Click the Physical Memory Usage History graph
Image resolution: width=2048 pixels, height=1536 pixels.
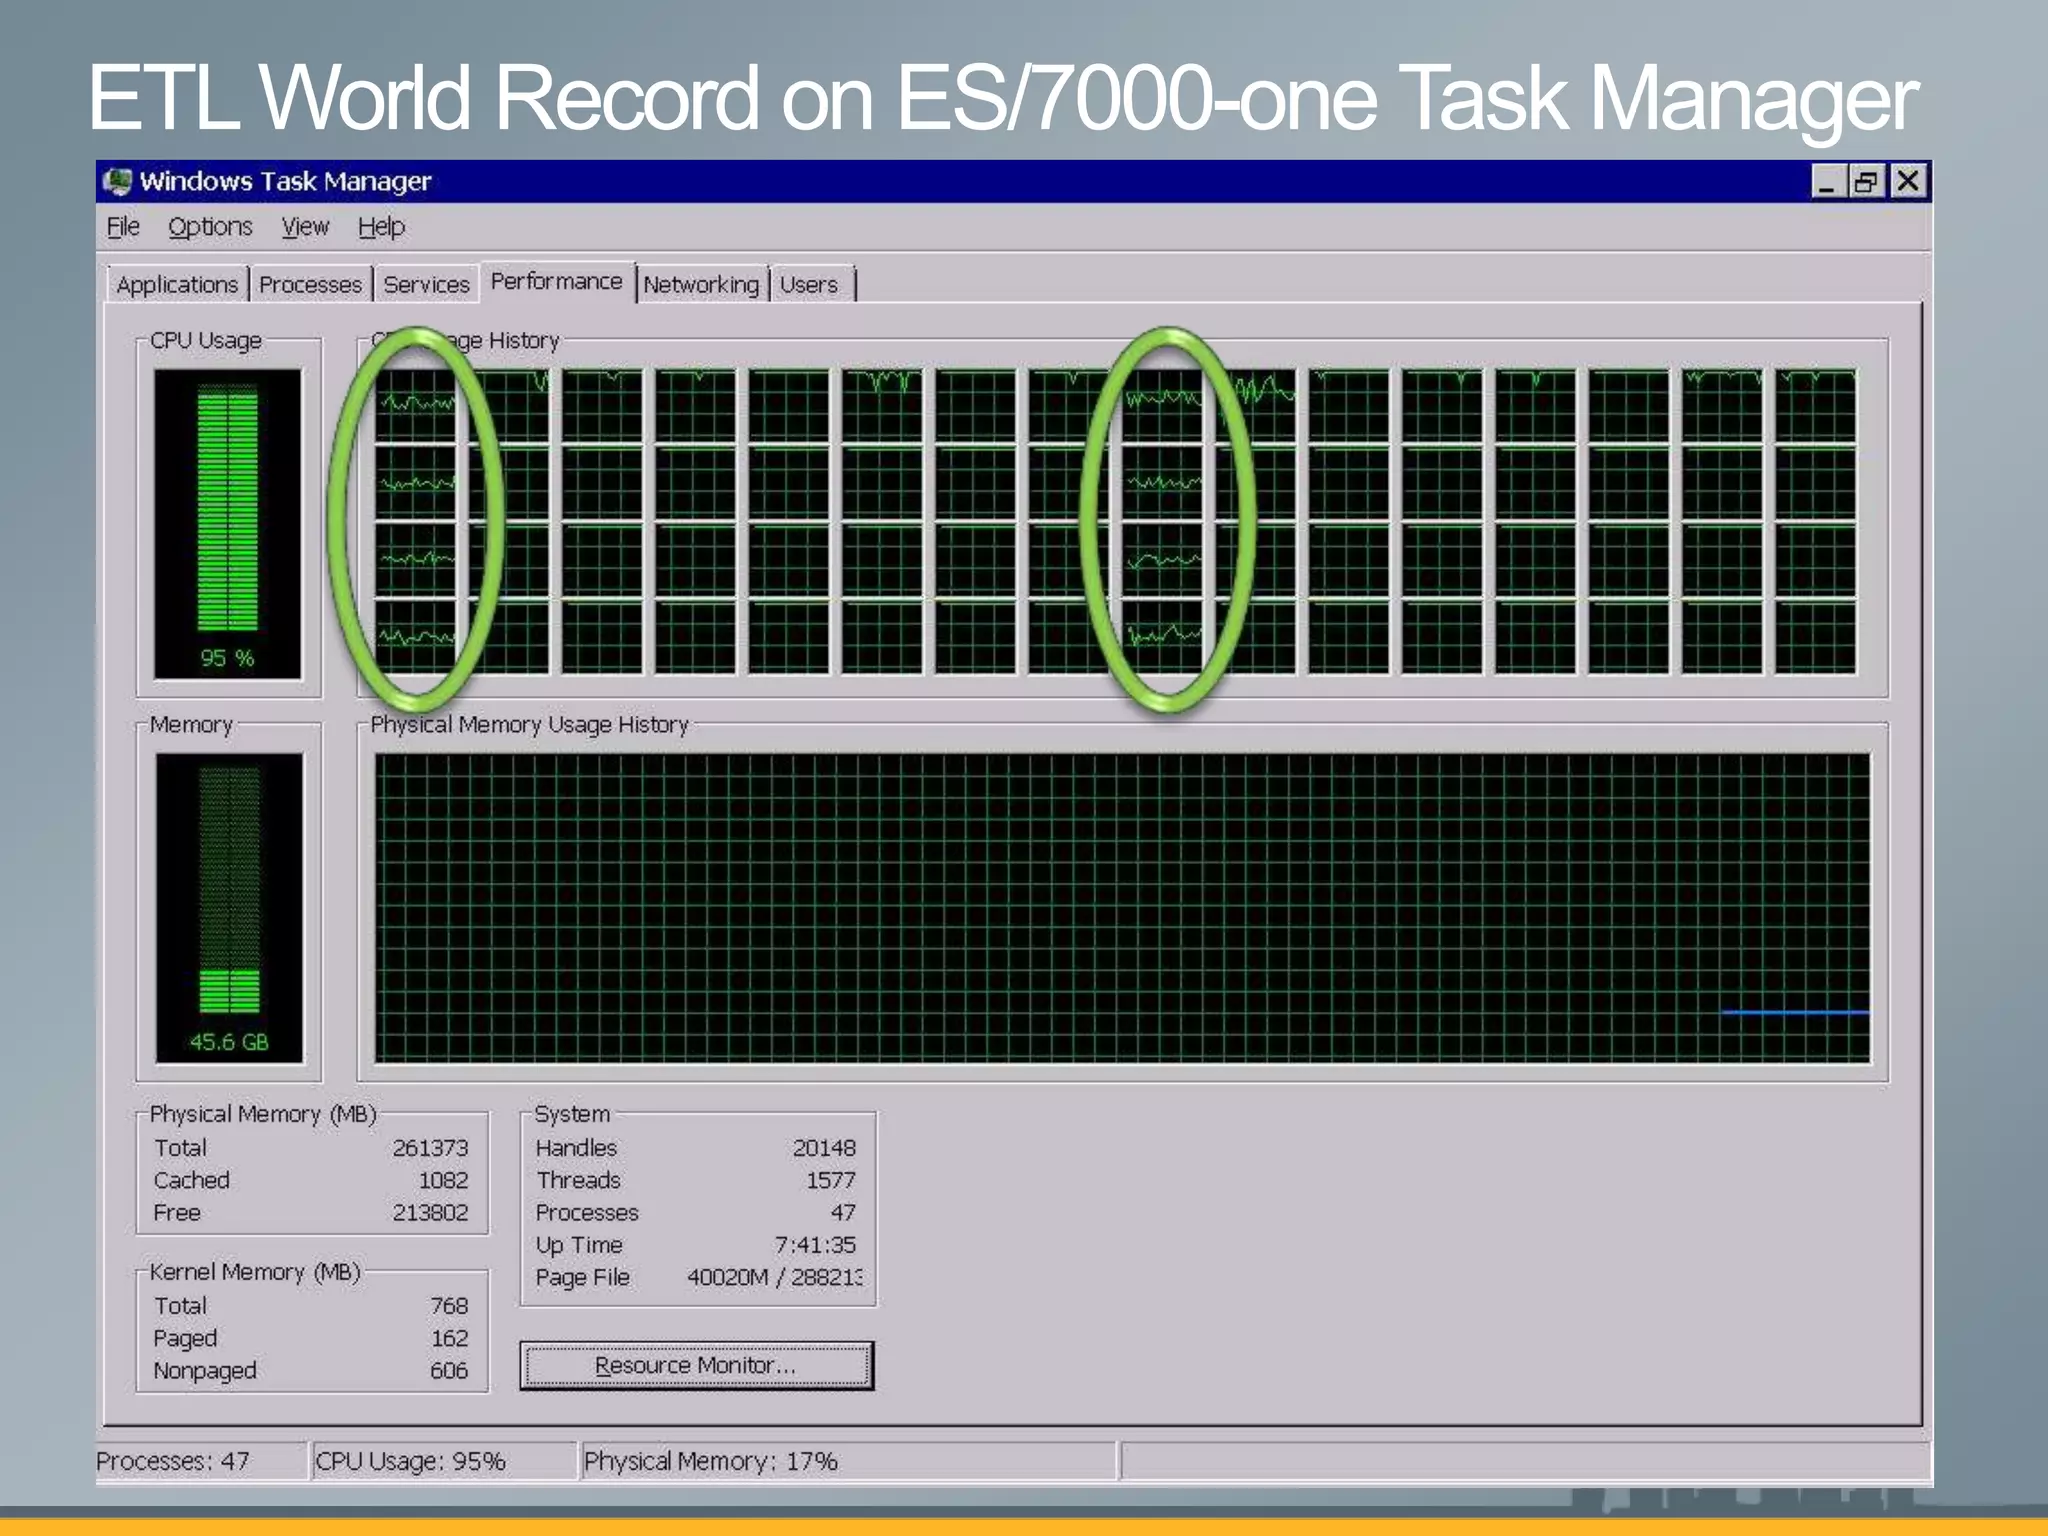coord(1121,907)
